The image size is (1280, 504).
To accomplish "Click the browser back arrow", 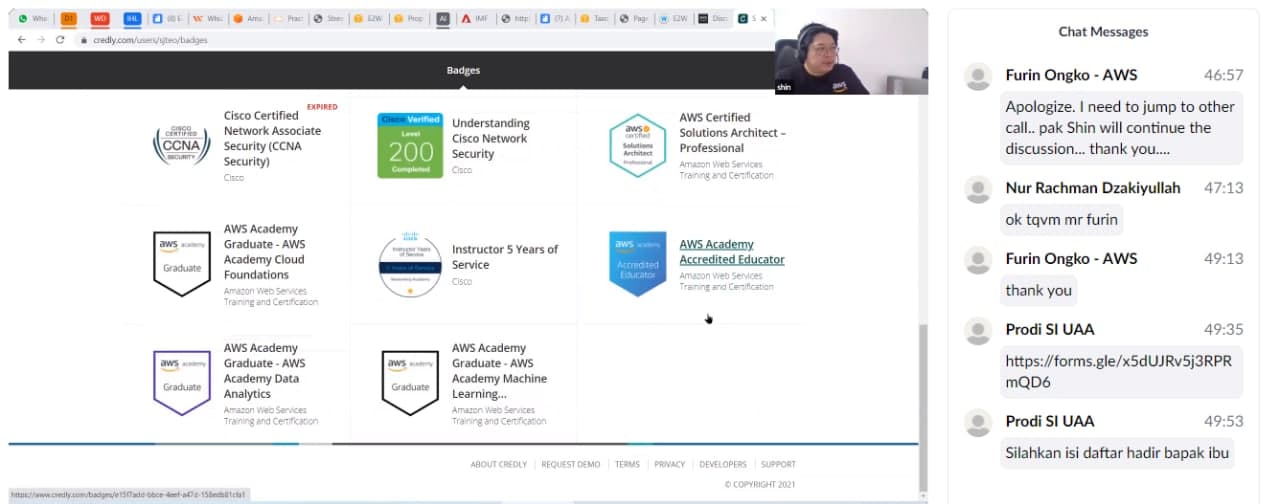I will coord(22,39).
